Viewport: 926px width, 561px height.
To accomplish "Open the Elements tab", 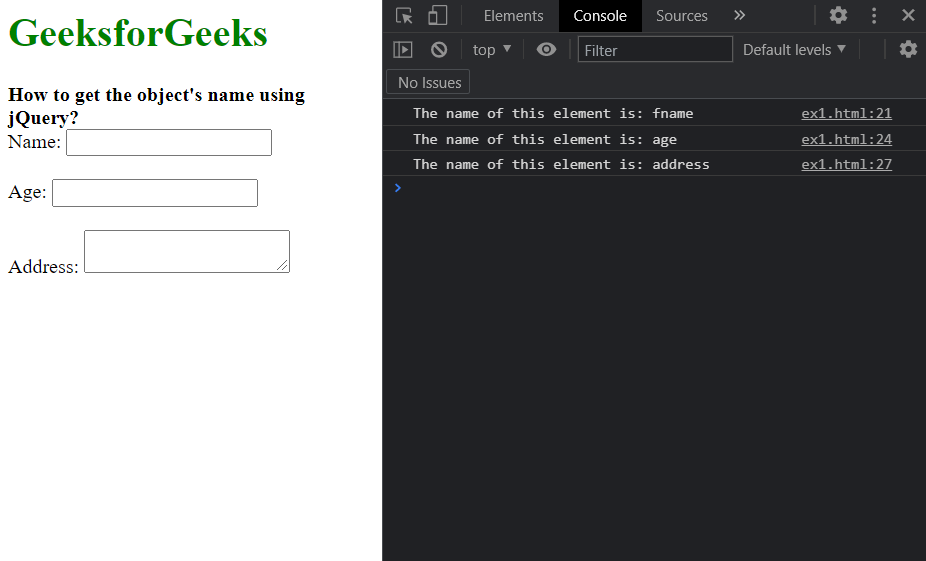I will (513, 16).
